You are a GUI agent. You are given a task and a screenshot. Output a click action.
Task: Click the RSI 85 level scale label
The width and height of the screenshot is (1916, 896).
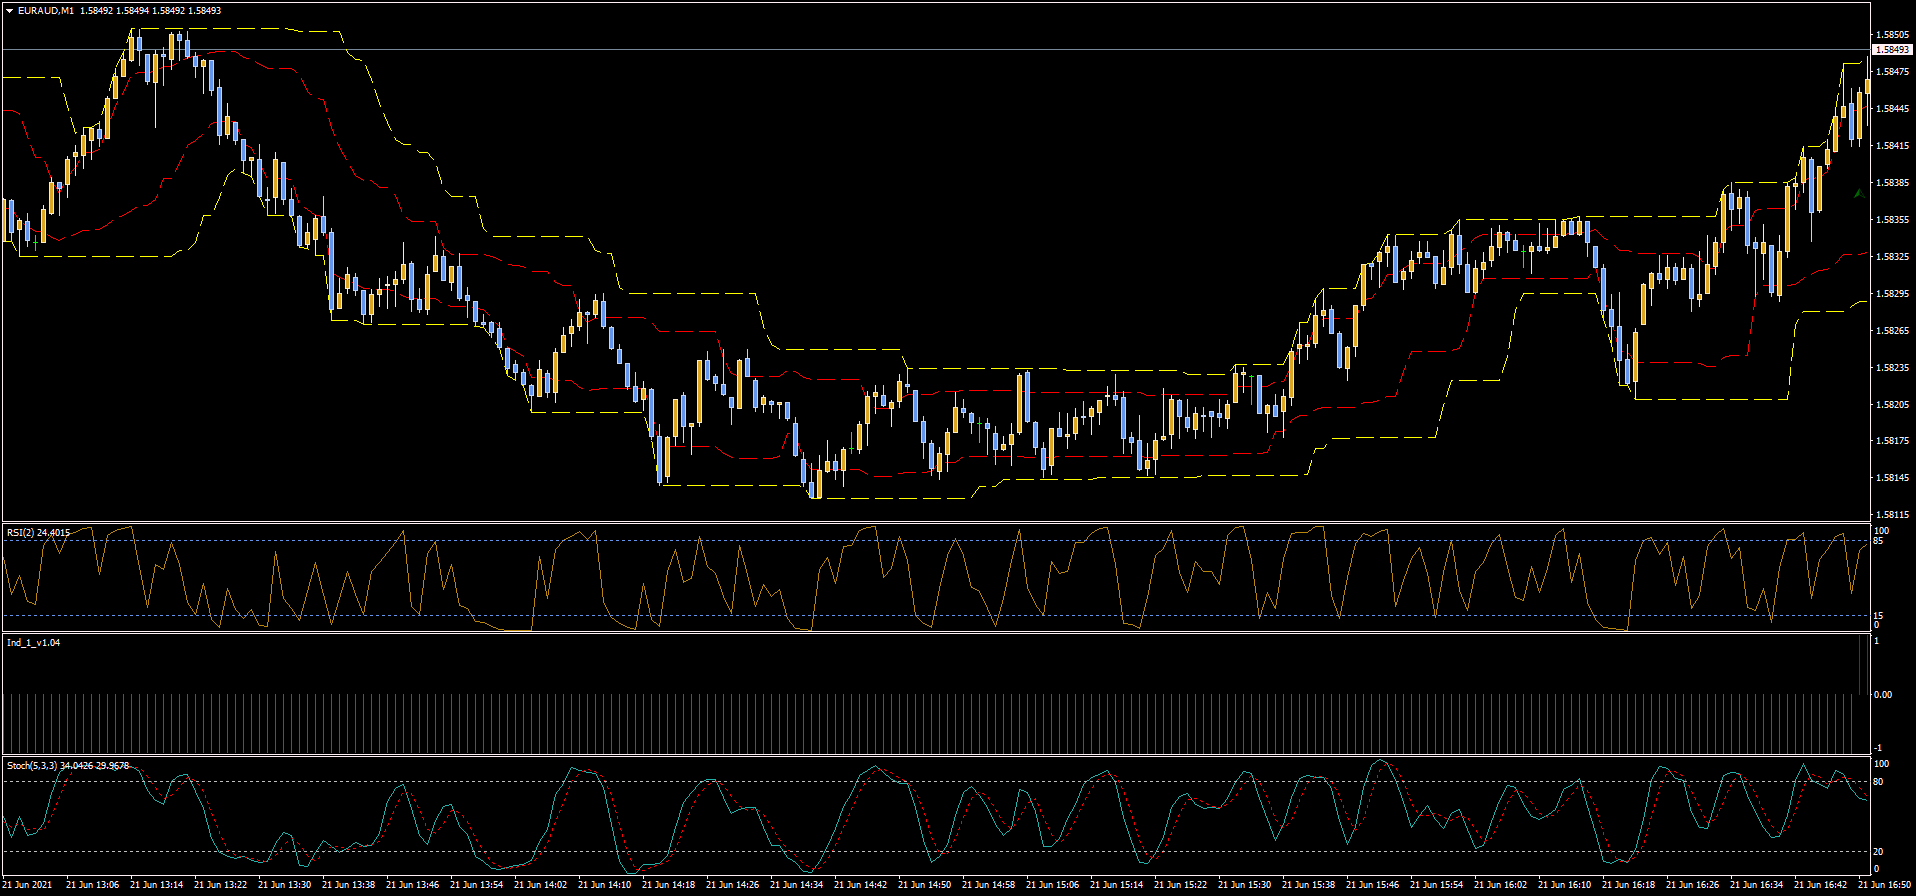[x=1878, y=541]
